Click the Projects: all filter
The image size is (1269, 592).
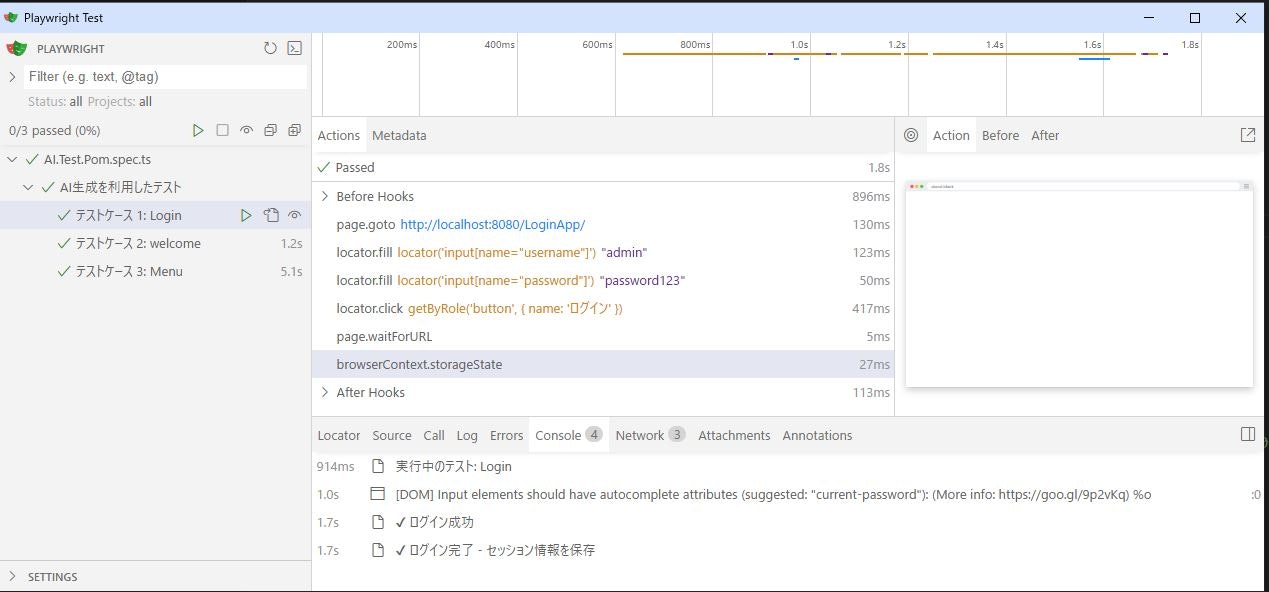coord(120,101)
